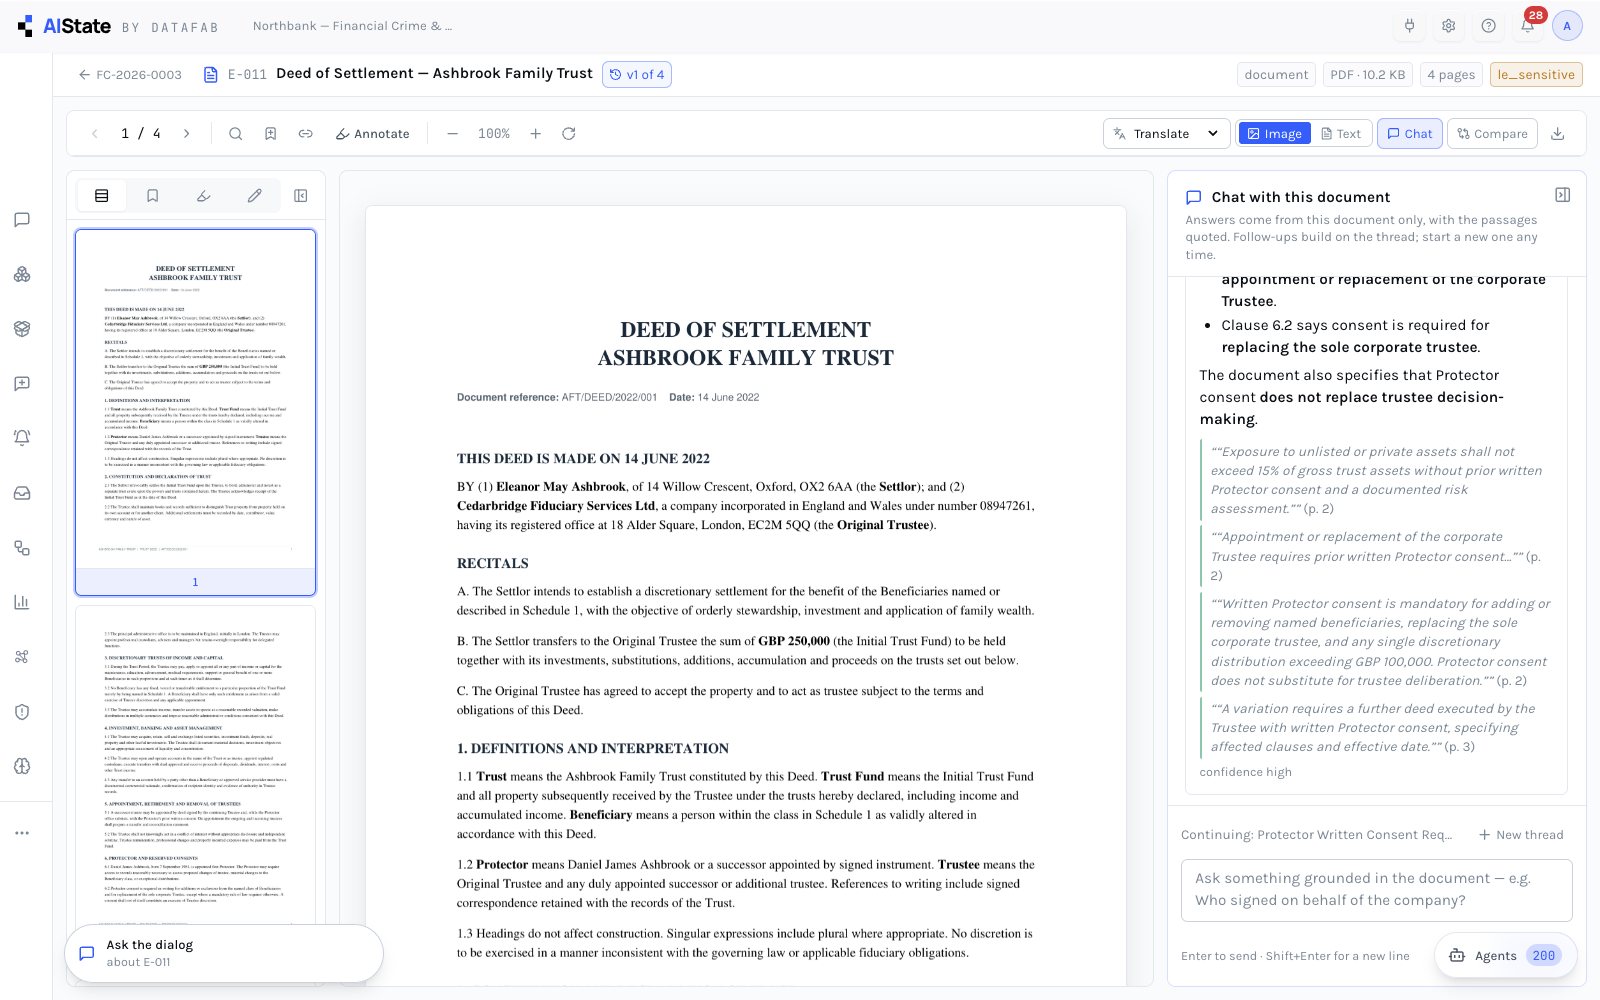Zoom in with the plus icon
Screen dimensions: 1600x1000
(535, 133)
